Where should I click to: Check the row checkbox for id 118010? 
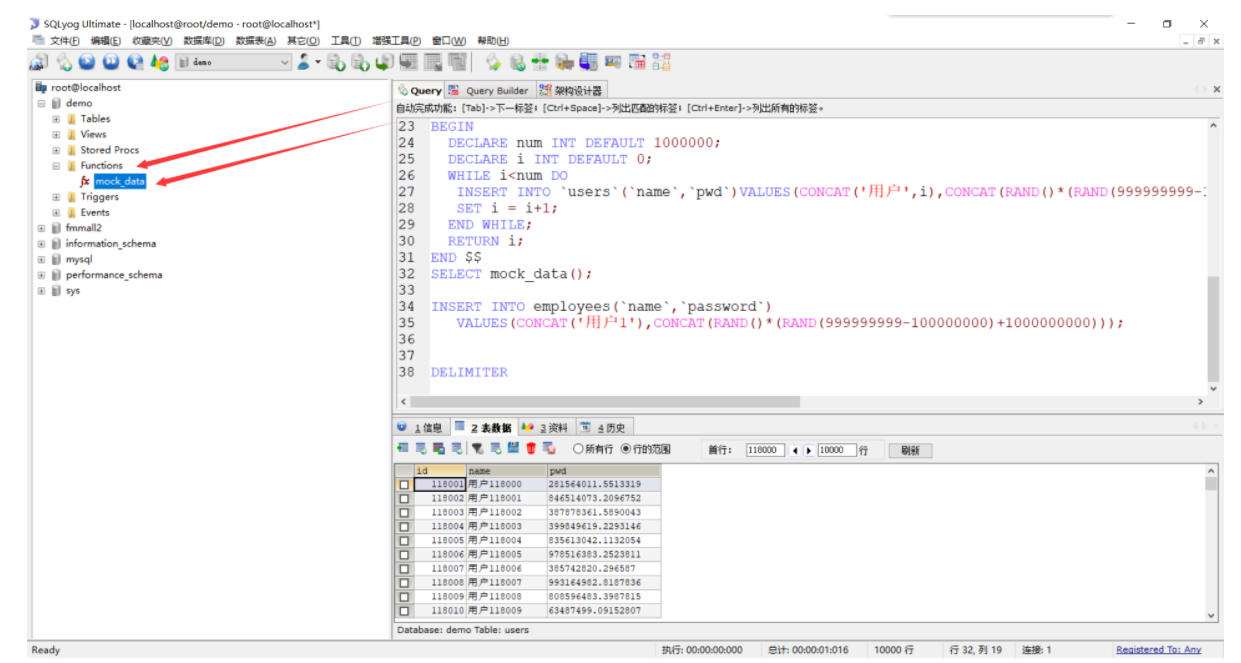(x=404, y=610)
